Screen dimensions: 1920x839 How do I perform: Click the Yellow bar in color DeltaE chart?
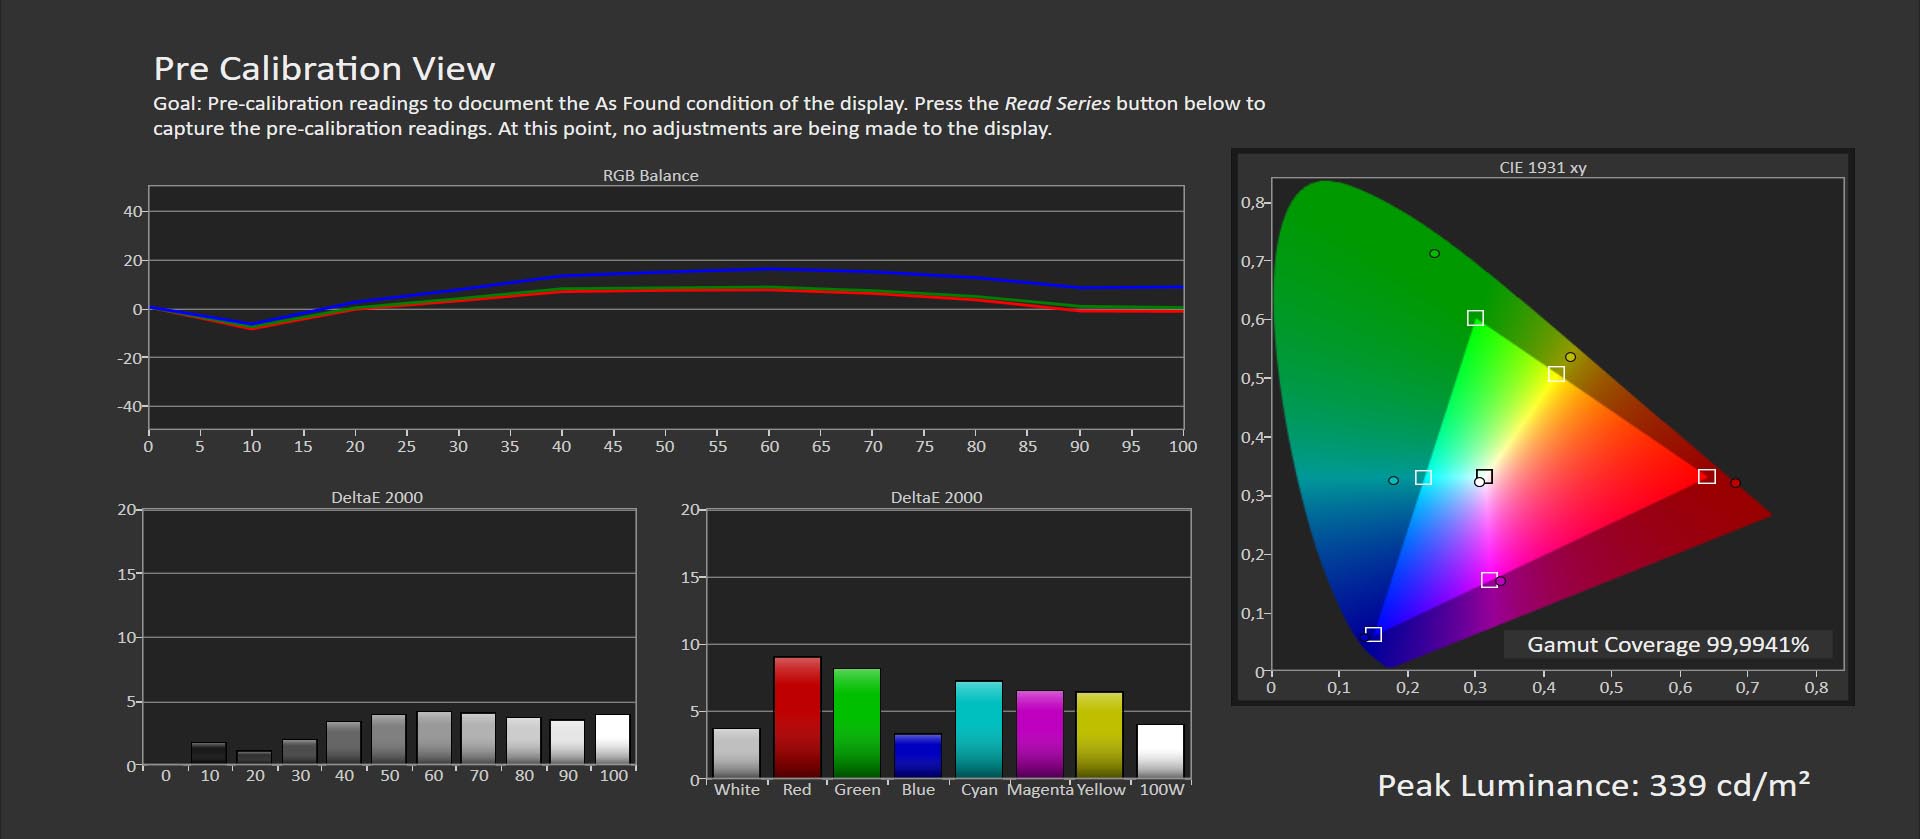pyautogui.click(x=1100, y=735)
